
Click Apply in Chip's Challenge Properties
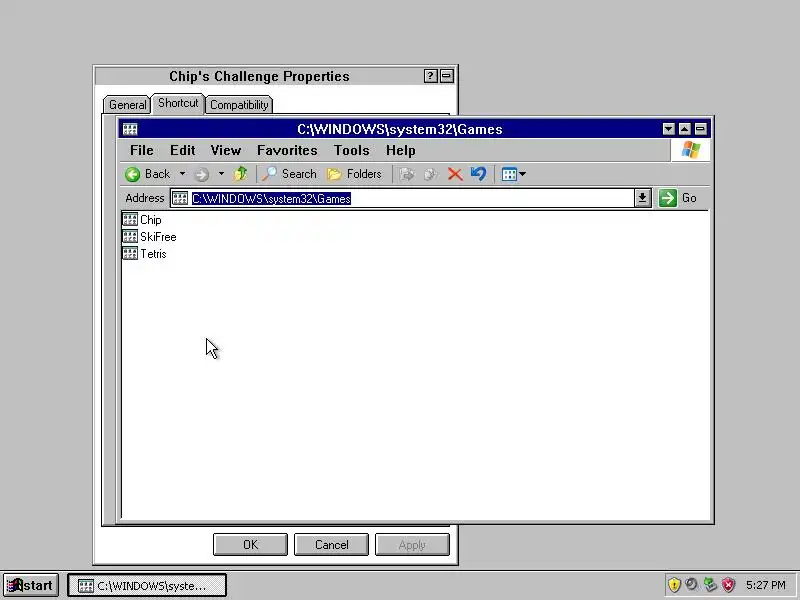[x=412, y=544]
